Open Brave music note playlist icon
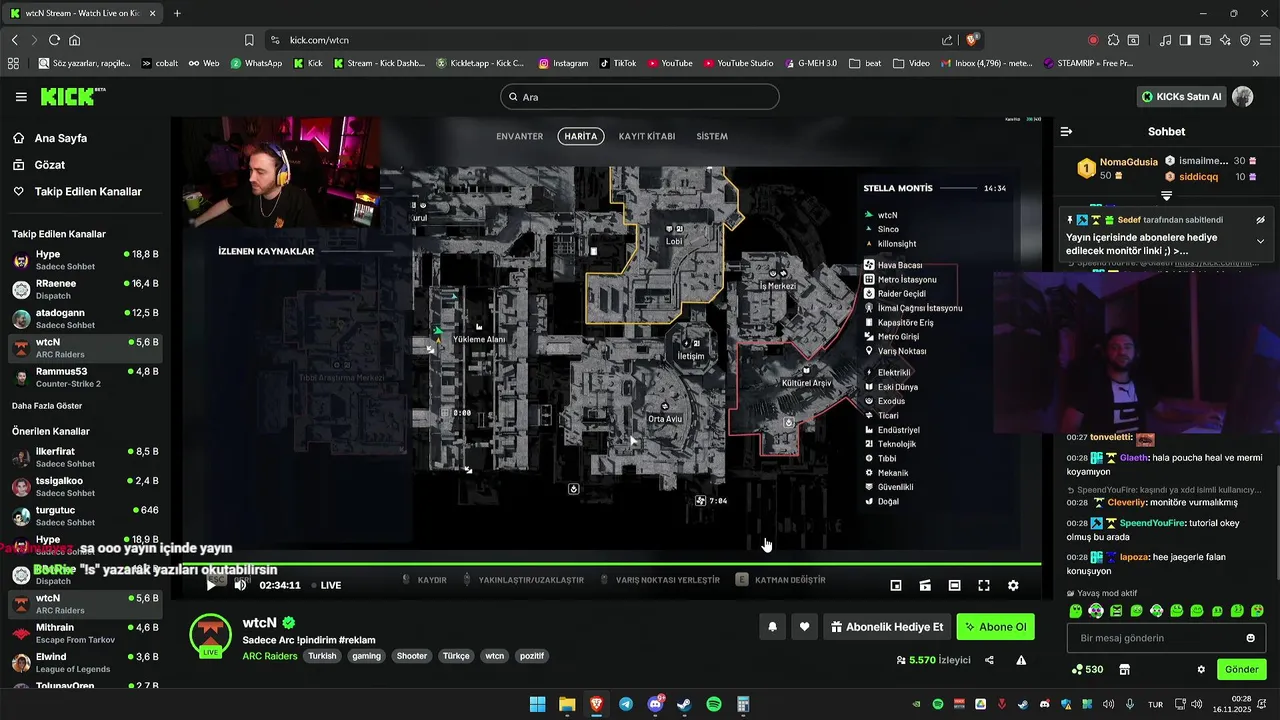 1165,40
